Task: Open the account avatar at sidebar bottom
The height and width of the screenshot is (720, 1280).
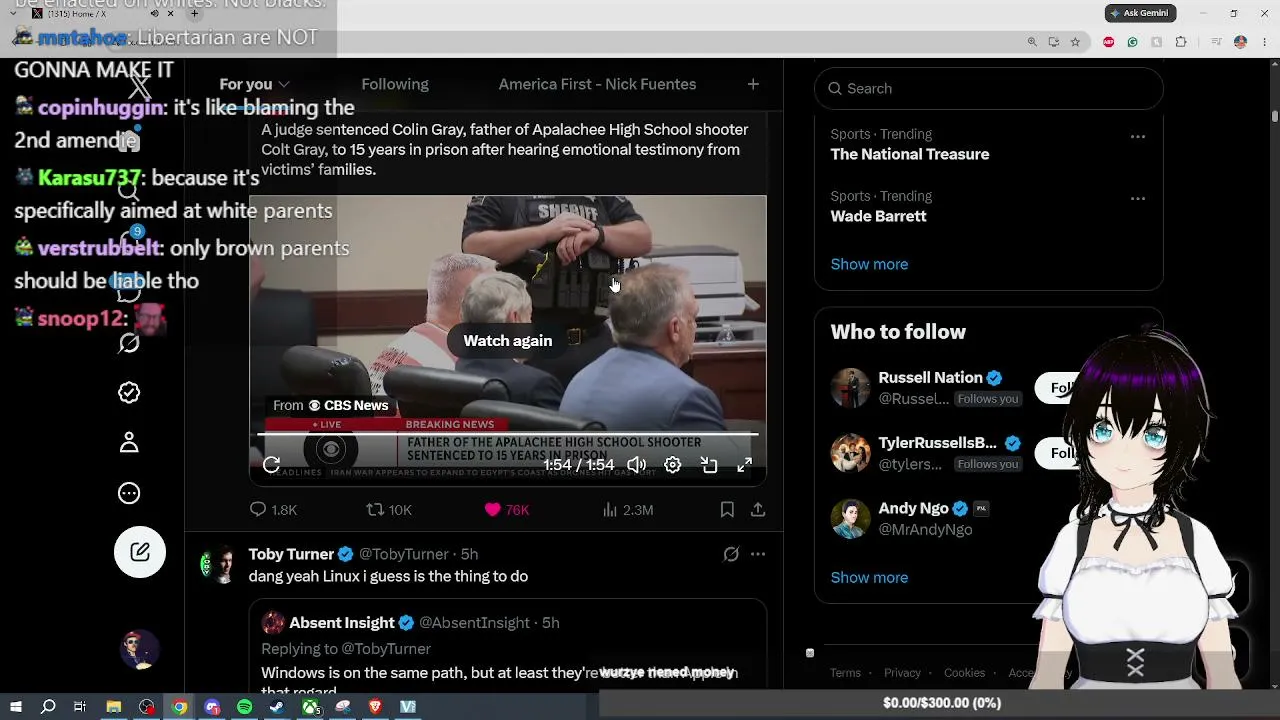Action: pyautogui.click(x=140, y=649)
